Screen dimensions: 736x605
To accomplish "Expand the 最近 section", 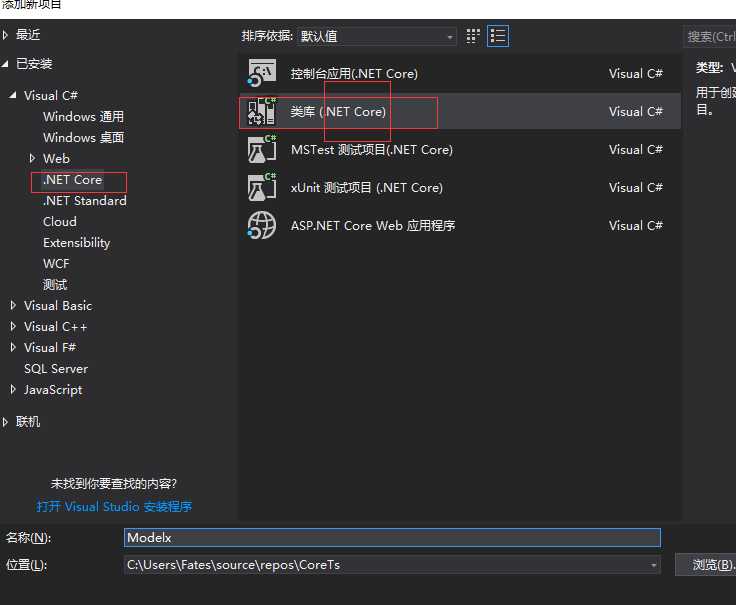I will (x=5, y=35).
